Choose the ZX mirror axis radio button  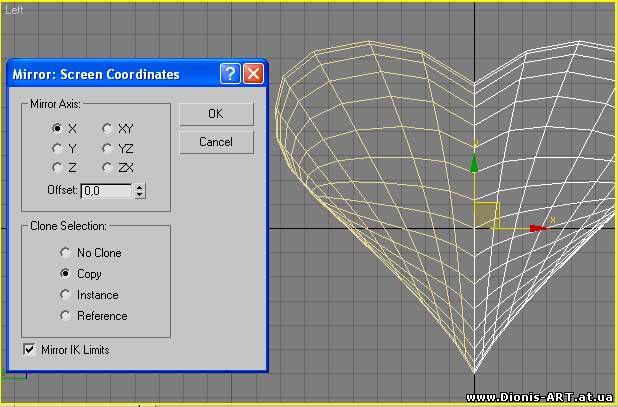coord(107,168)
